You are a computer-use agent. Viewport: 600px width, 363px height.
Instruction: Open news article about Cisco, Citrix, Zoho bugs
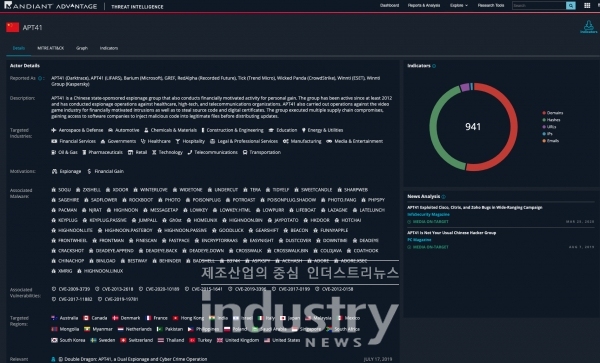pyautogui.click(x=474, y=207)
